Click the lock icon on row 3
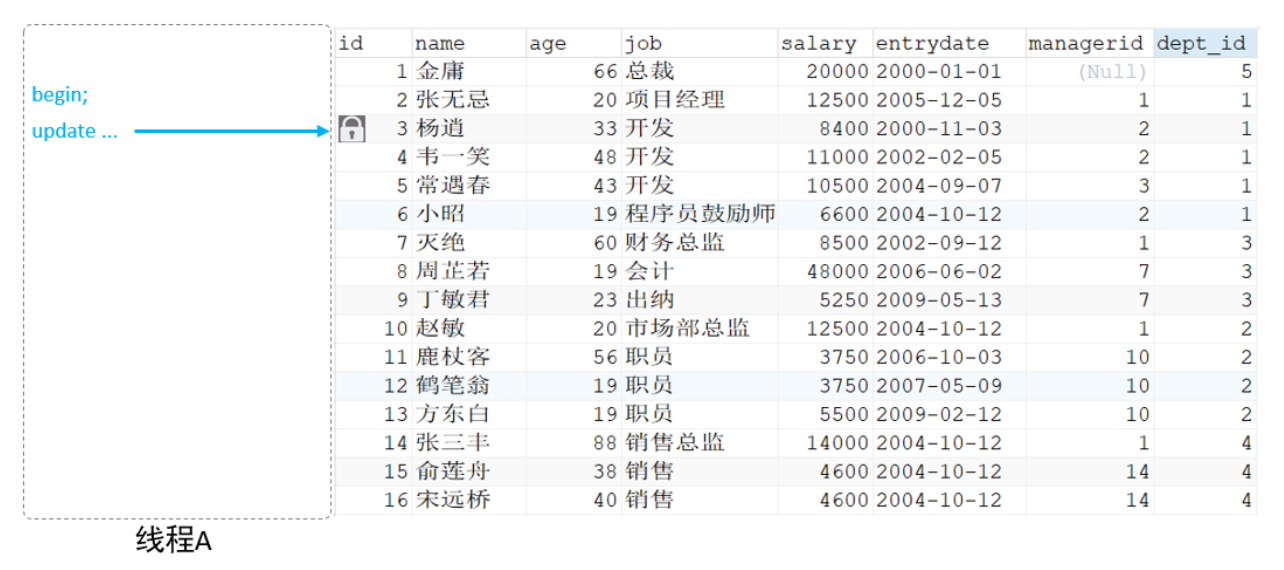The width and height of the screenshot is (1284, 570). click(352, 128)
